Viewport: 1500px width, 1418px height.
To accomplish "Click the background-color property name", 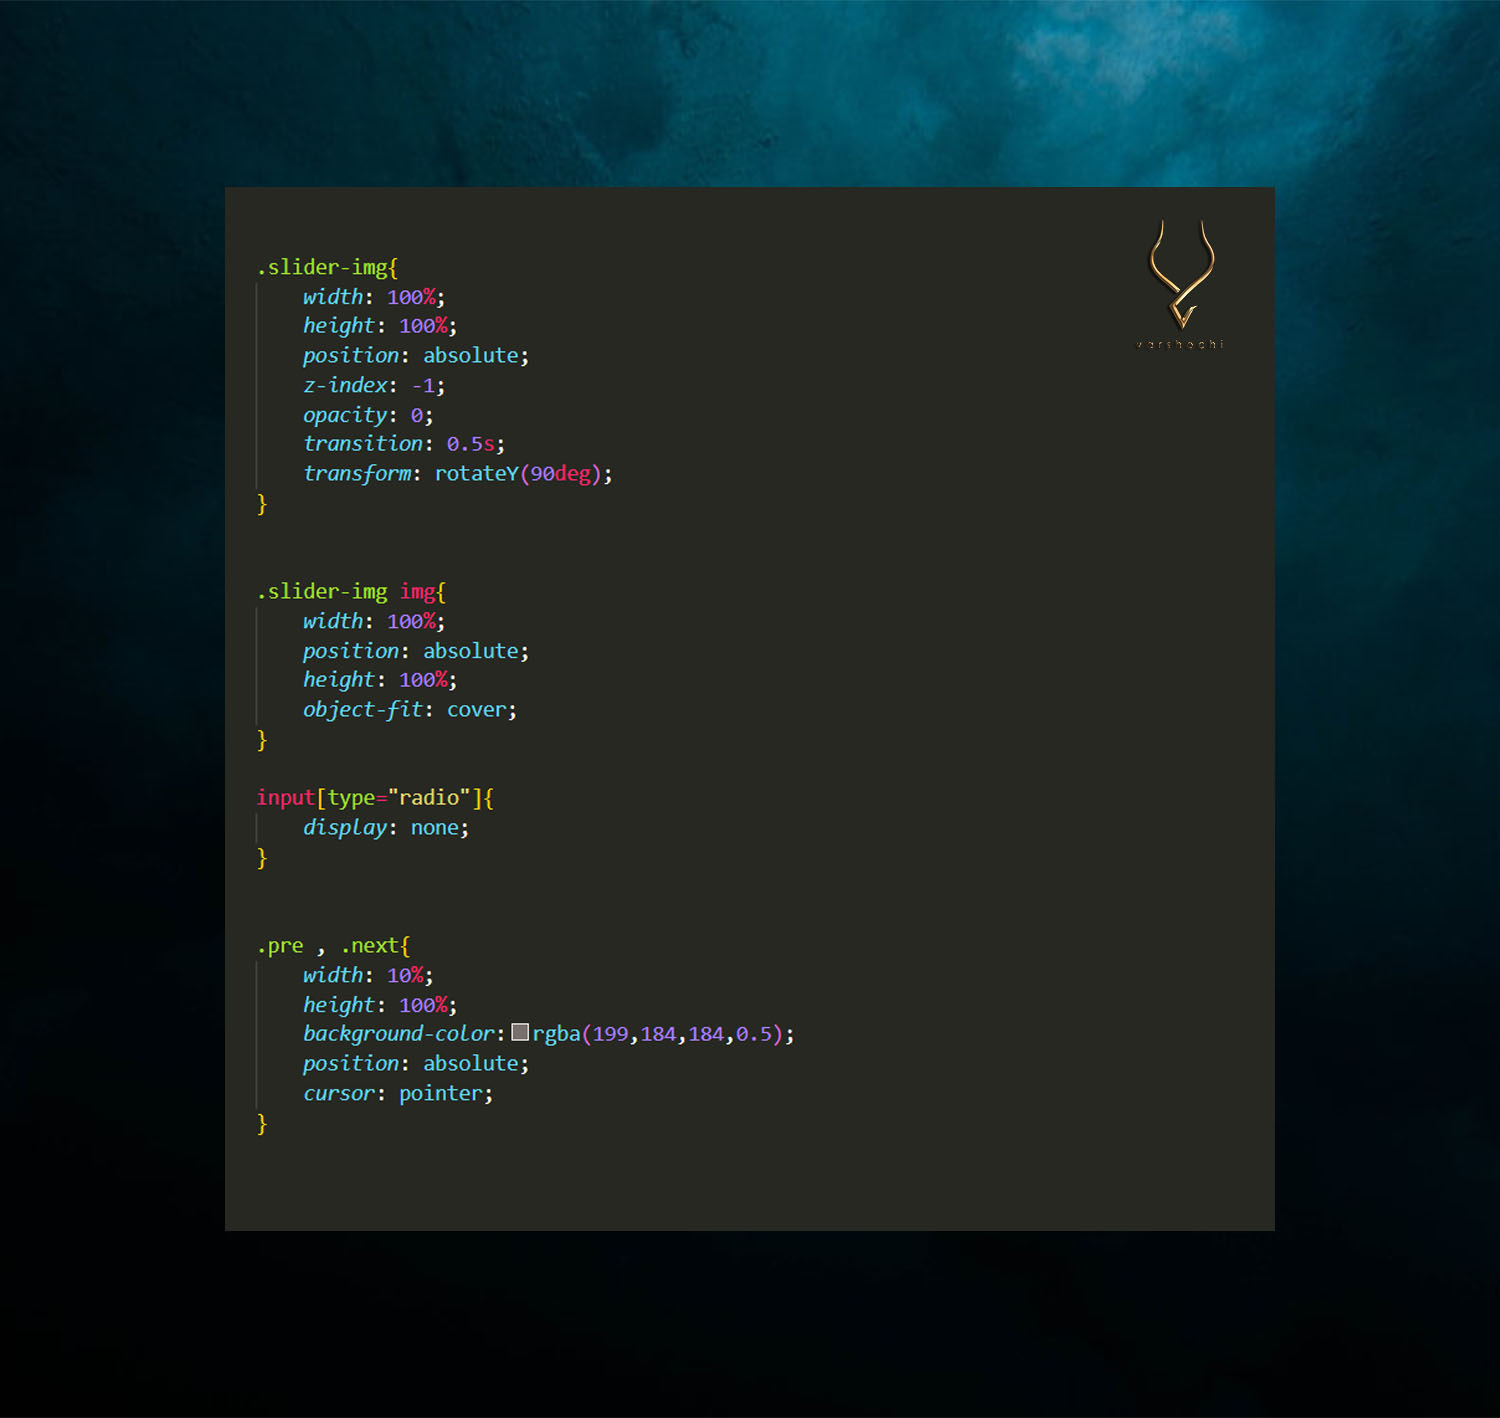I will 398,1033.
